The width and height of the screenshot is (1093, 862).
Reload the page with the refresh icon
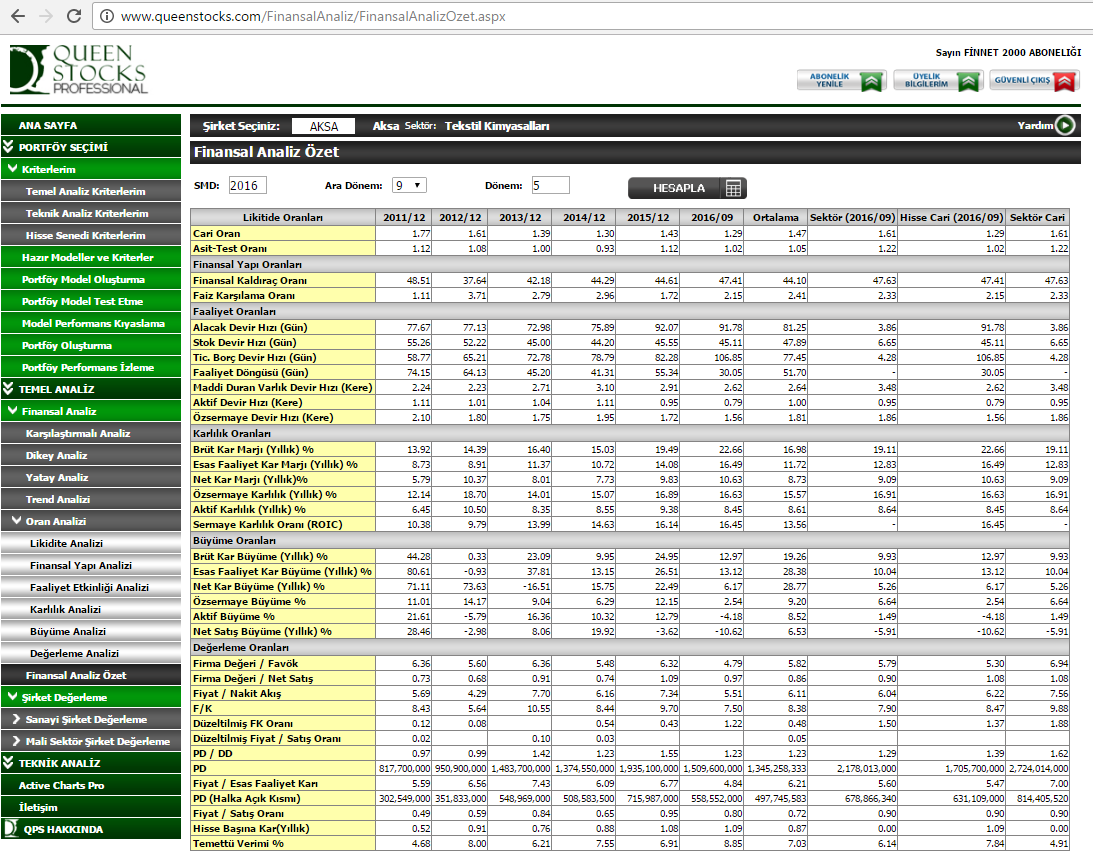(74, 16)
